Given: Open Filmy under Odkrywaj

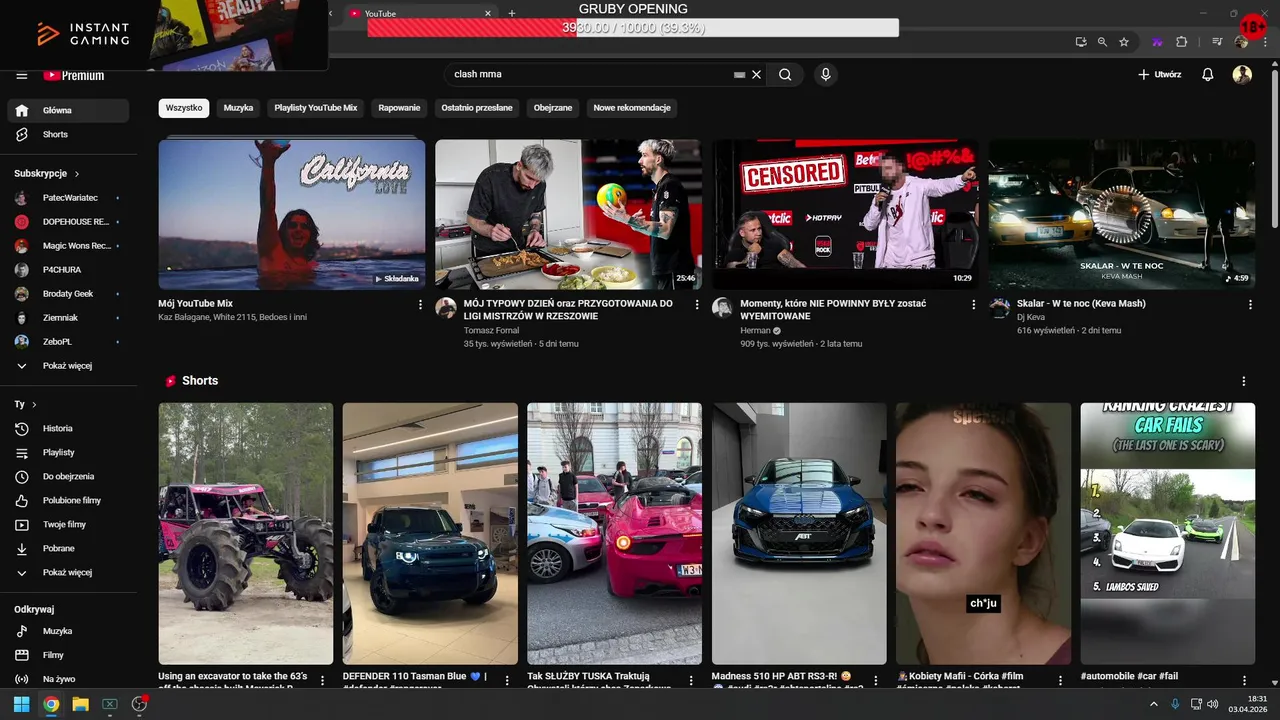Looking at the screenshot, I should pos(68,655).
